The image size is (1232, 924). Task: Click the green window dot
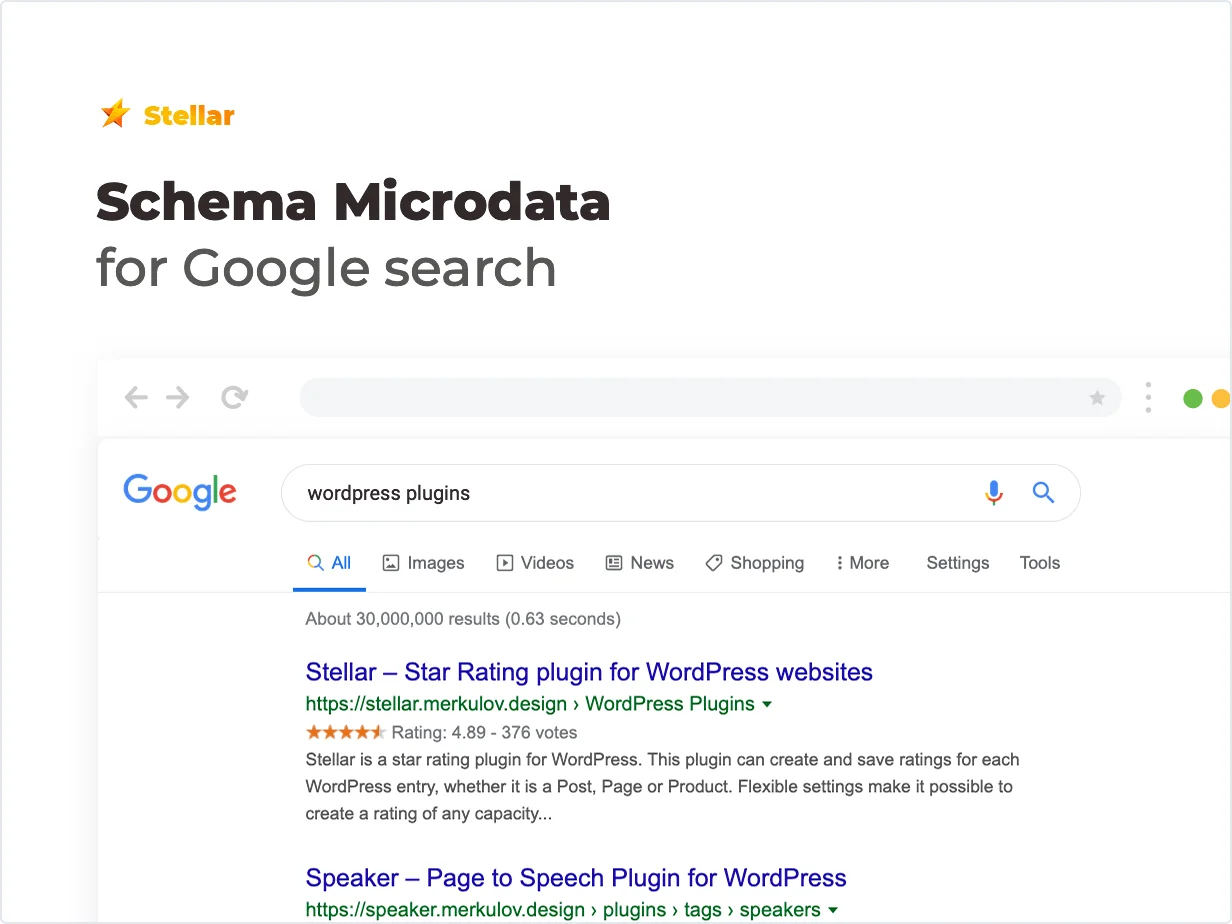(x=1192, y=398)
